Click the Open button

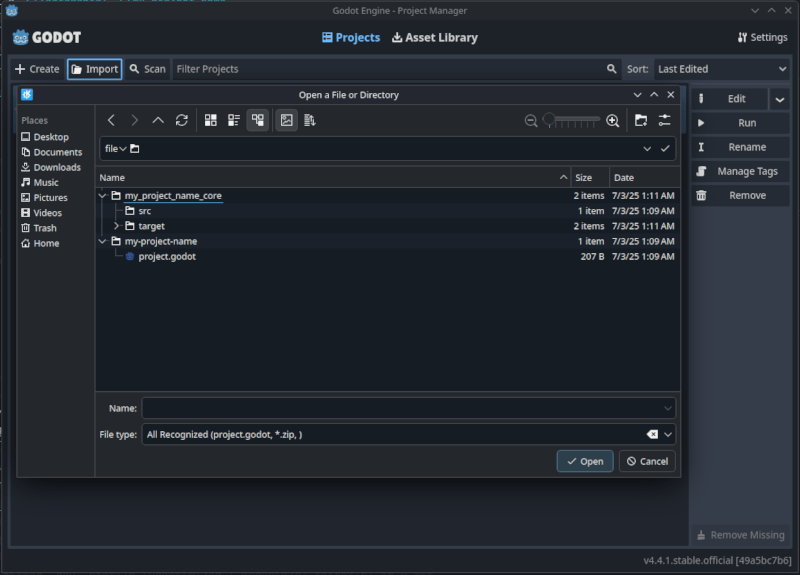click(585, 461)
